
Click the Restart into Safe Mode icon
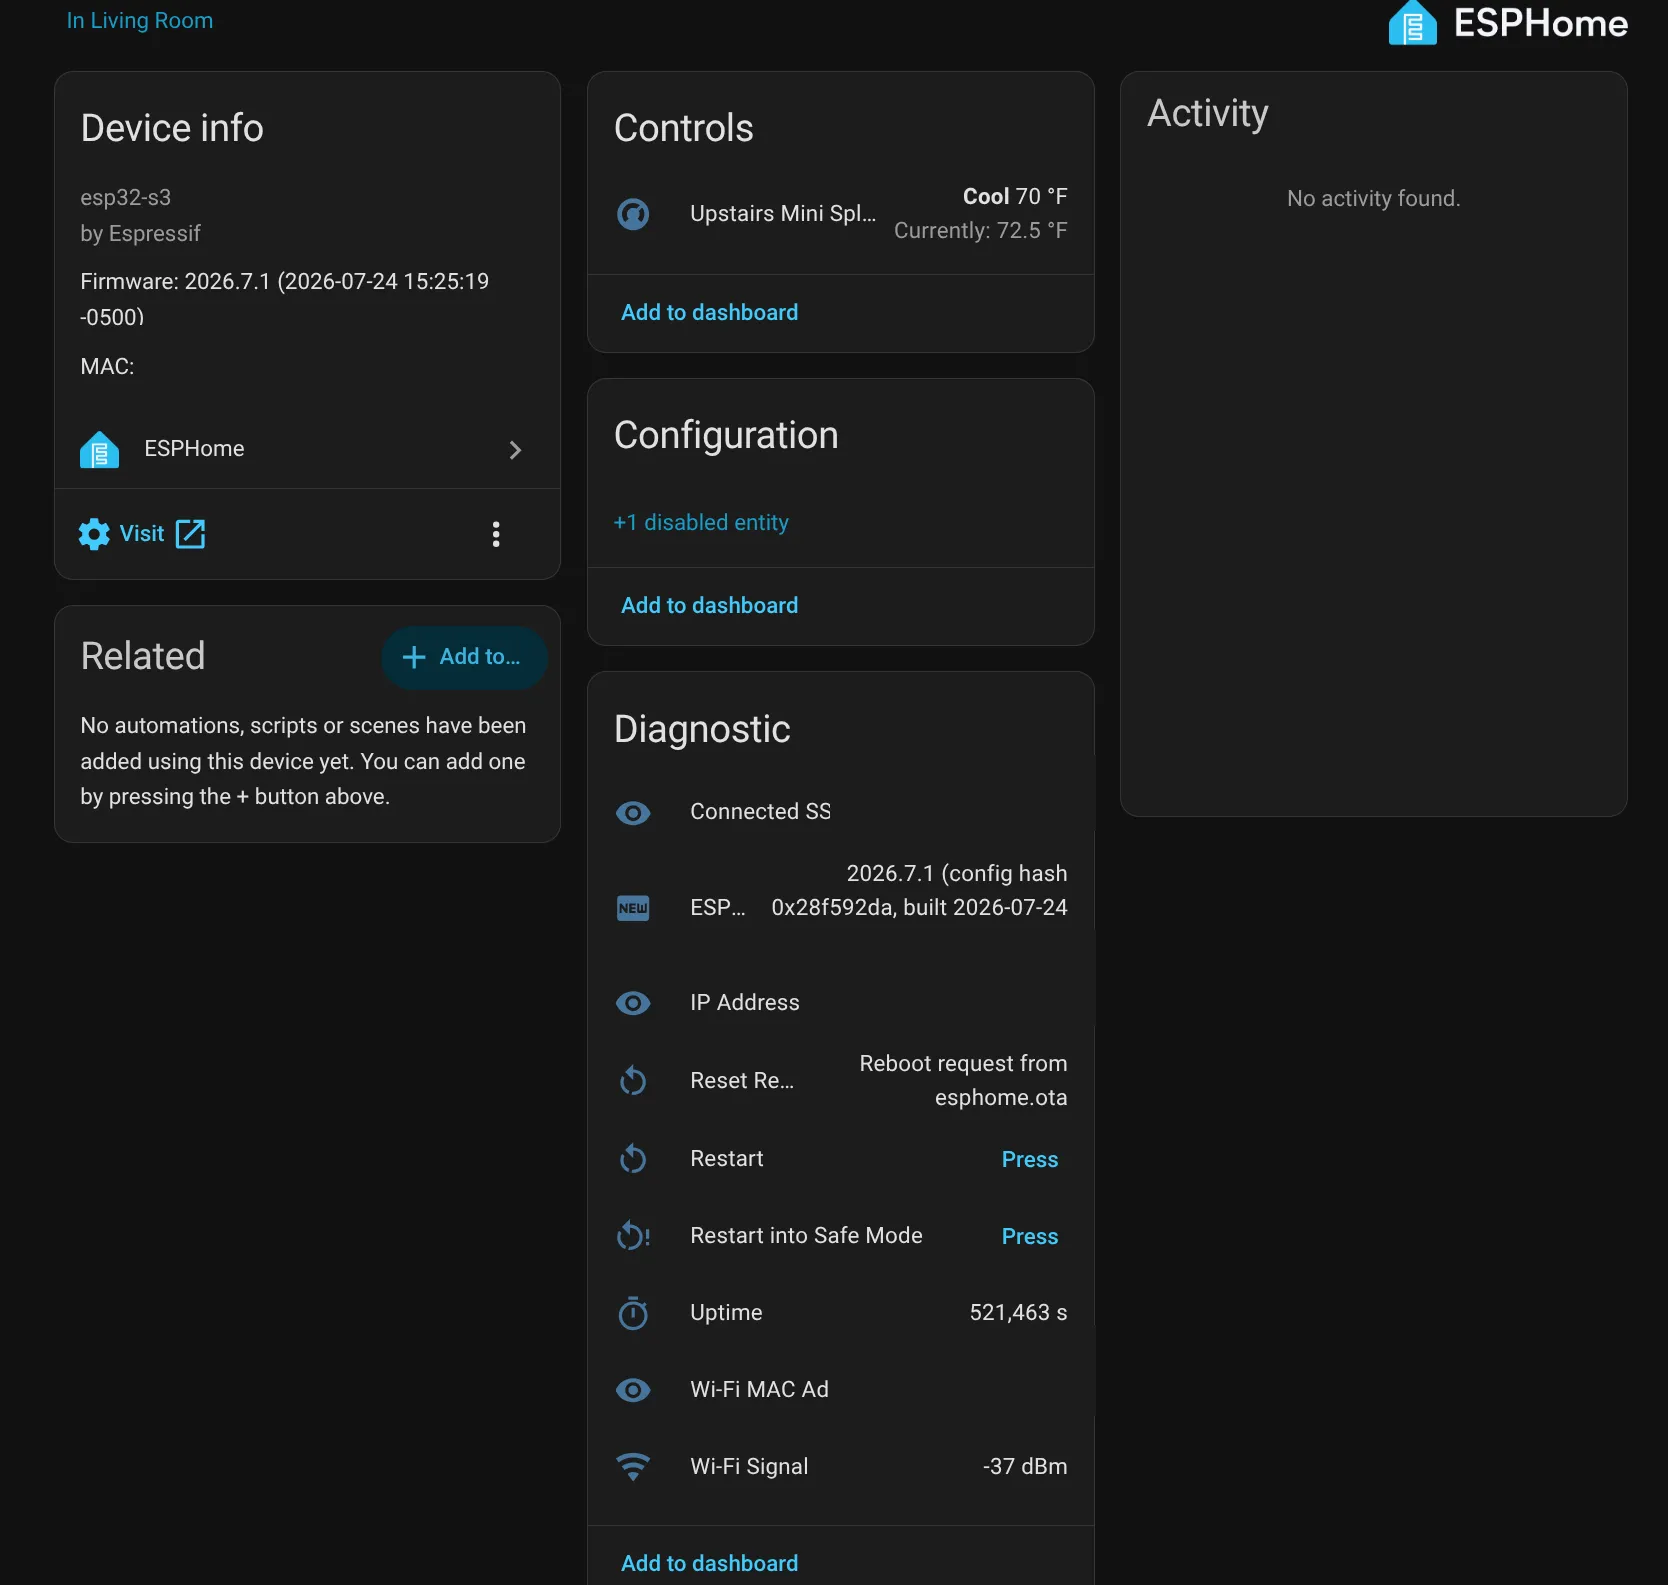pos(633,1236)
